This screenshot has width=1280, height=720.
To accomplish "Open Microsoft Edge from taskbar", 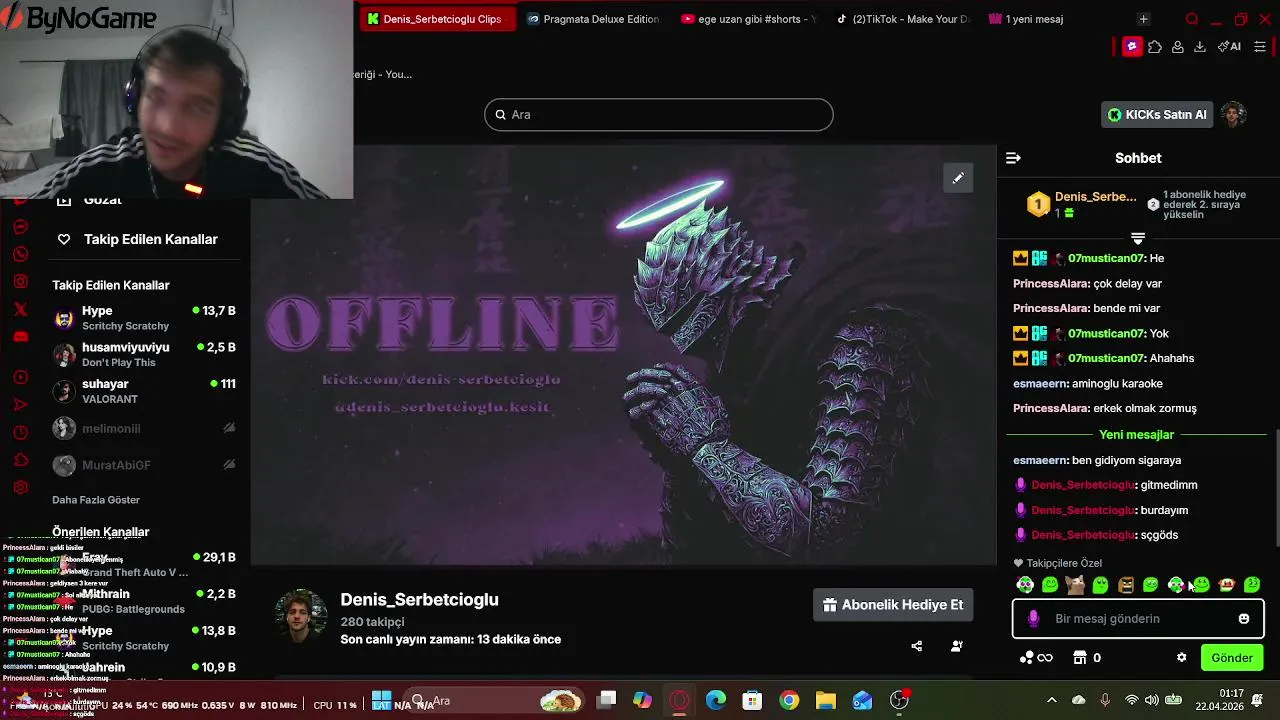I will tap(716, 700).
